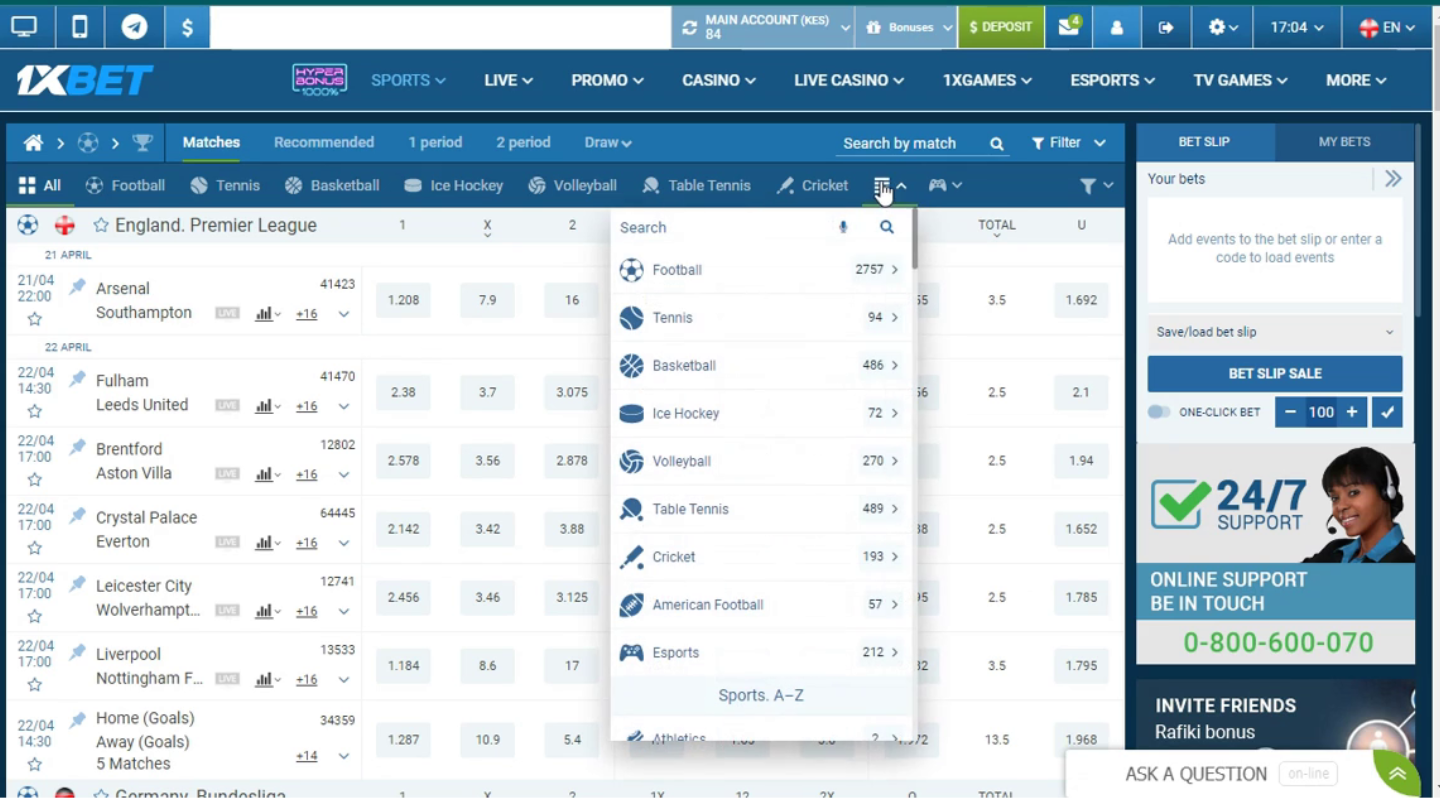Open the messages envelope icon
1440x810 pixels.
pos(1068,27)
